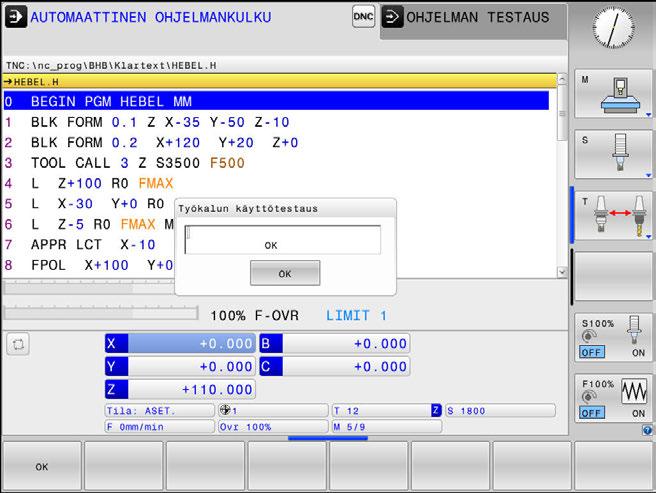Click the file path TNC:\nc_prog\BHB\Klartext\HEBEL.H
Screen dimensions: 656x493
tap(111, 65)
